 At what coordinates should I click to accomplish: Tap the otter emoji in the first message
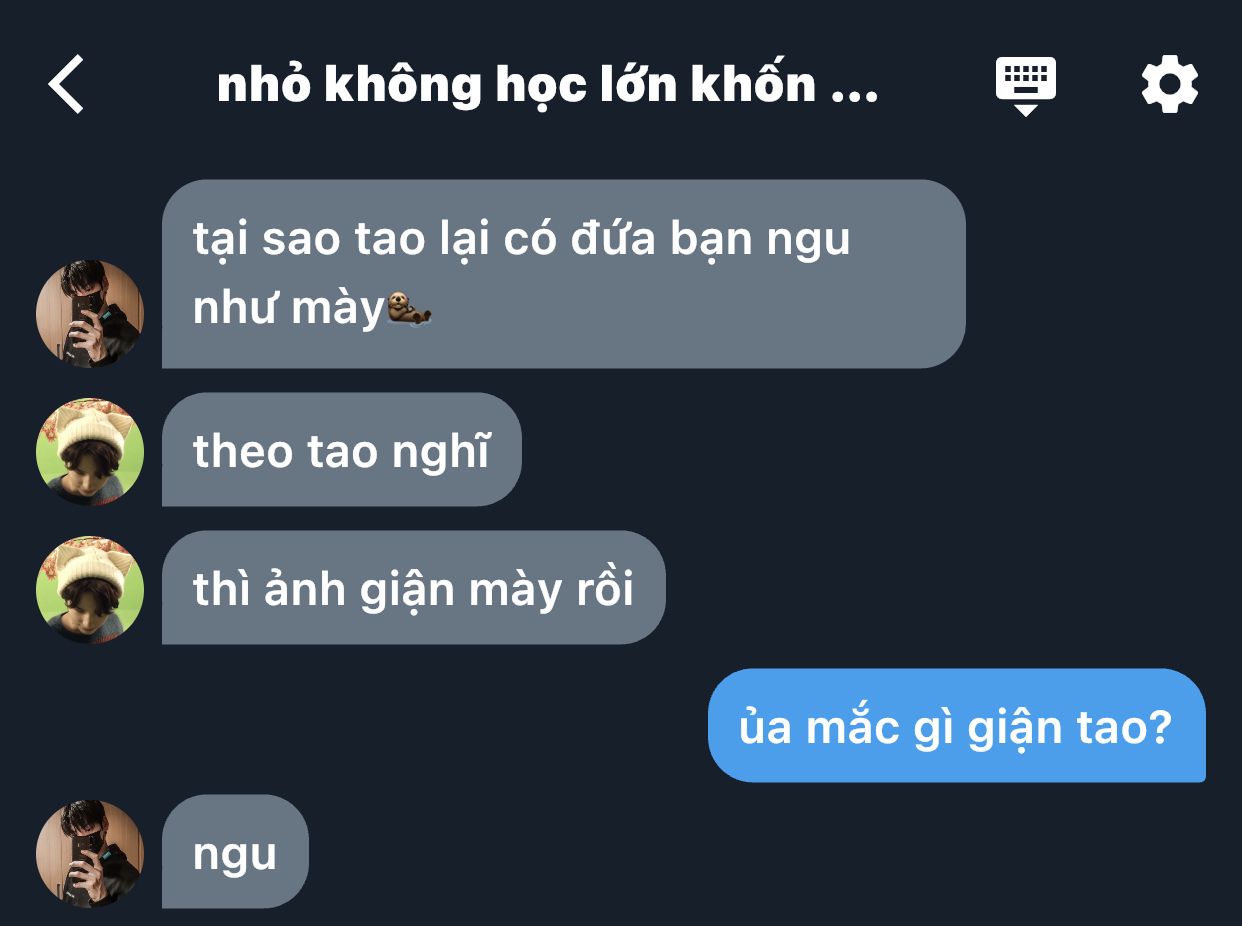[408, 309]
